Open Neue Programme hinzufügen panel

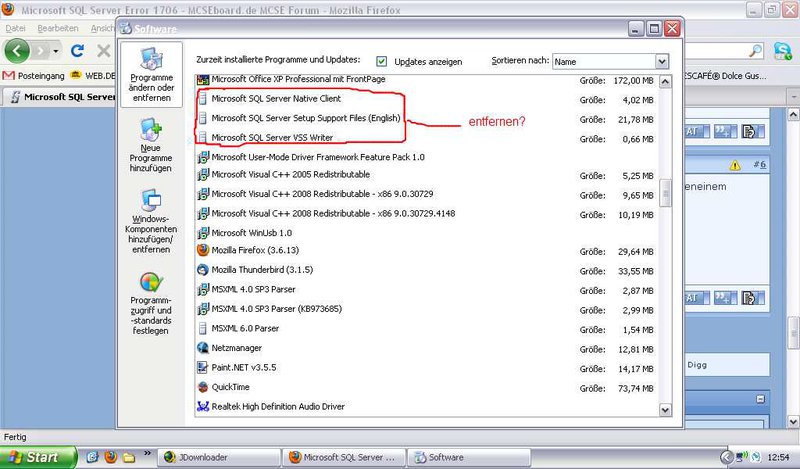tap(151, 145)
